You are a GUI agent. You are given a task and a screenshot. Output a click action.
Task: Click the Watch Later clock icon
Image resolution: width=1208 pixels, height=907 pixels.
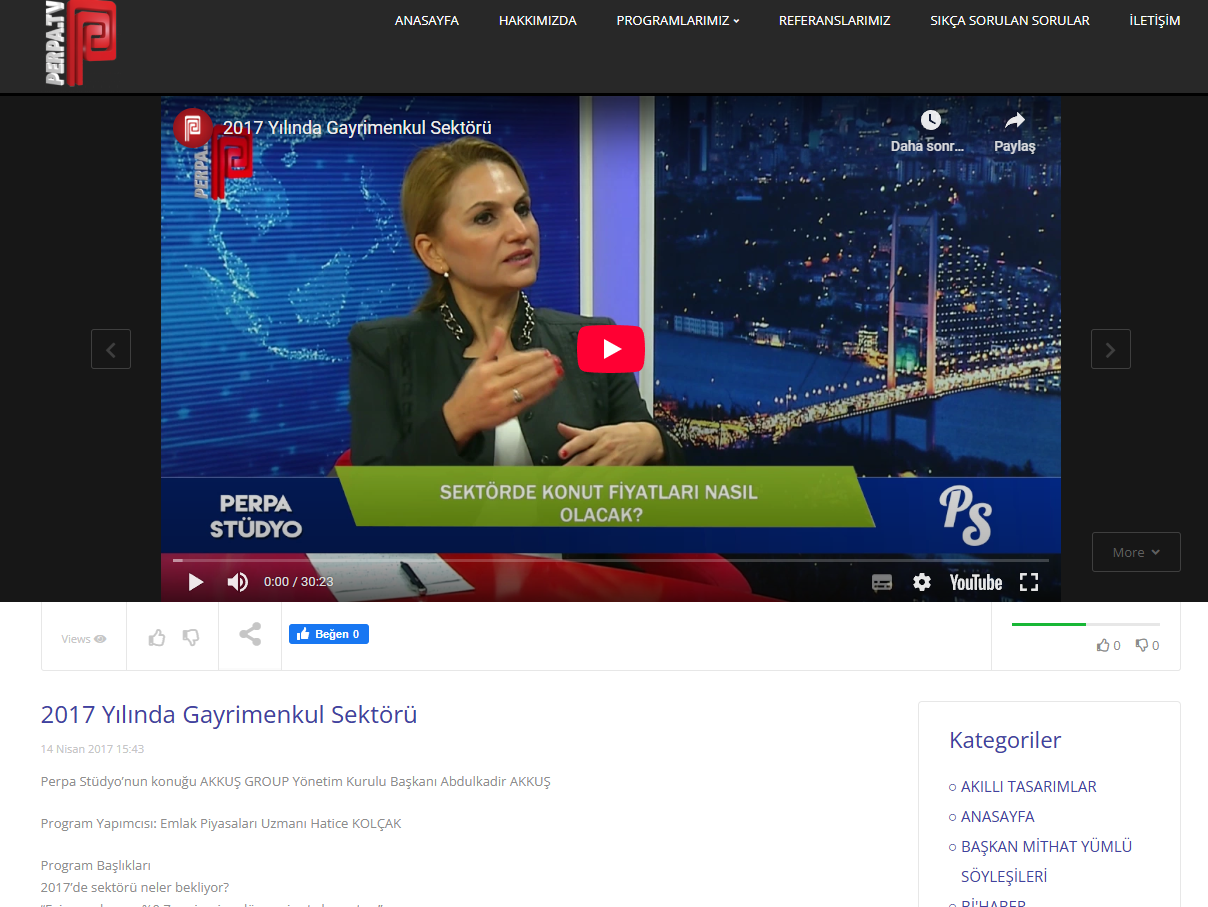tap(930, 121)
